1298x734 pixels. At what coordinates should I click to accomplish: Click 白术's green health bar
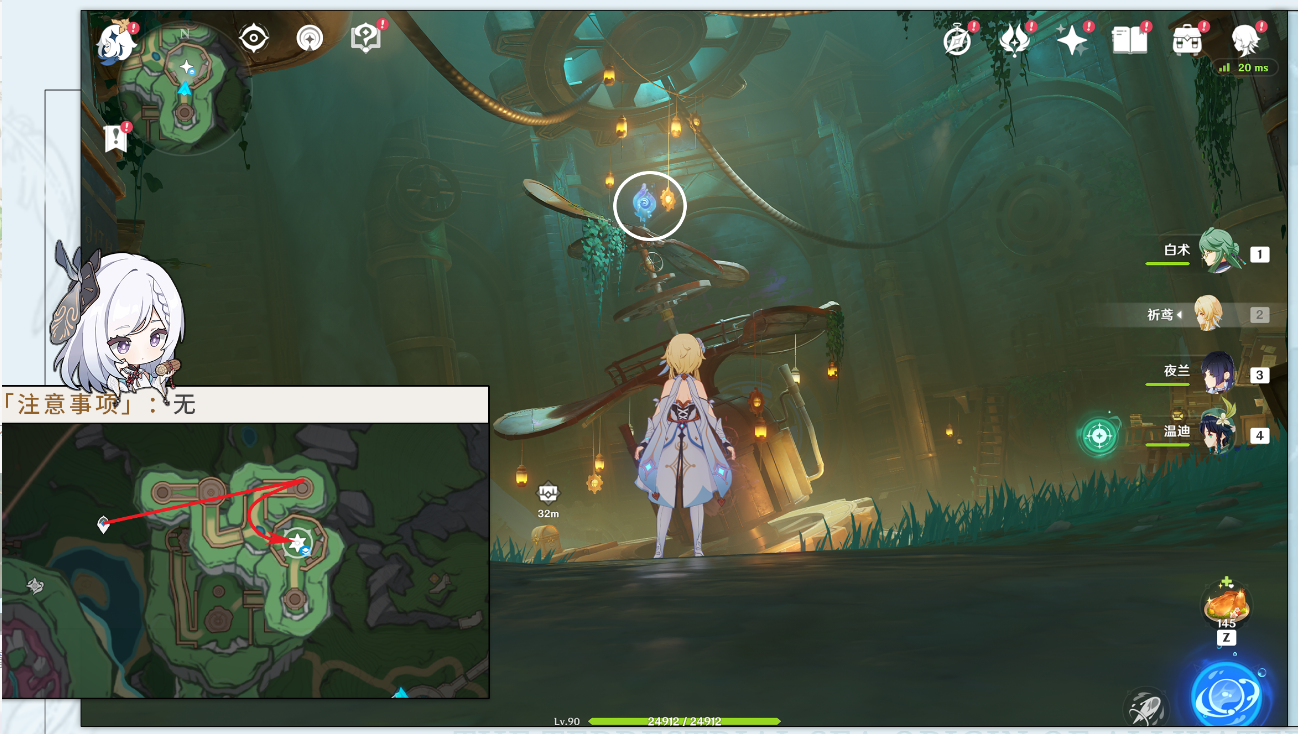point(1168,264)
